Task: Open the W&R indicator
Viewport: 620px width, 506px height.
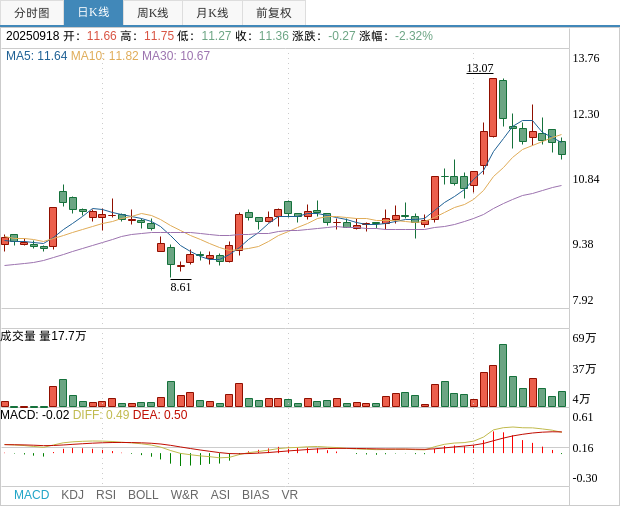Action: [184, 495]
